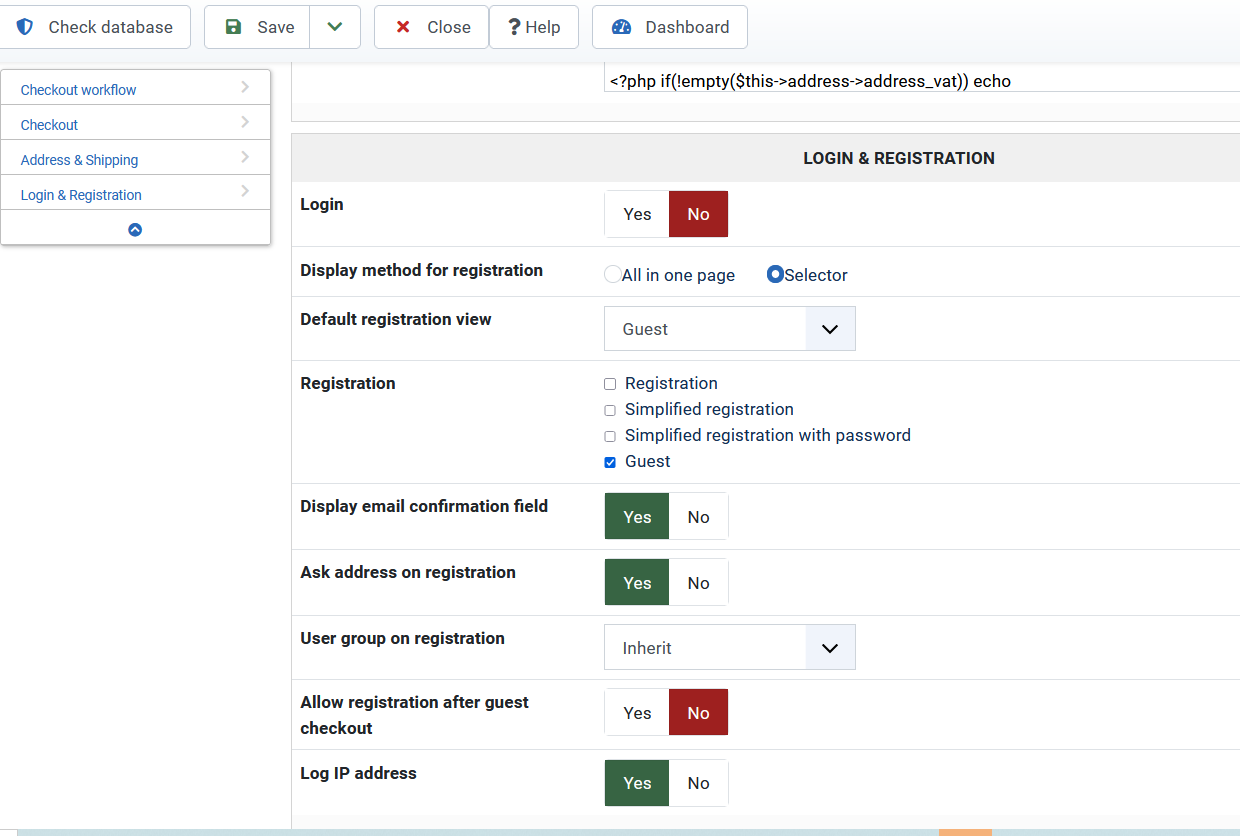1240x836 pixels.
Task: Click the Help question mark icon
Action: (x=514, y=27)
